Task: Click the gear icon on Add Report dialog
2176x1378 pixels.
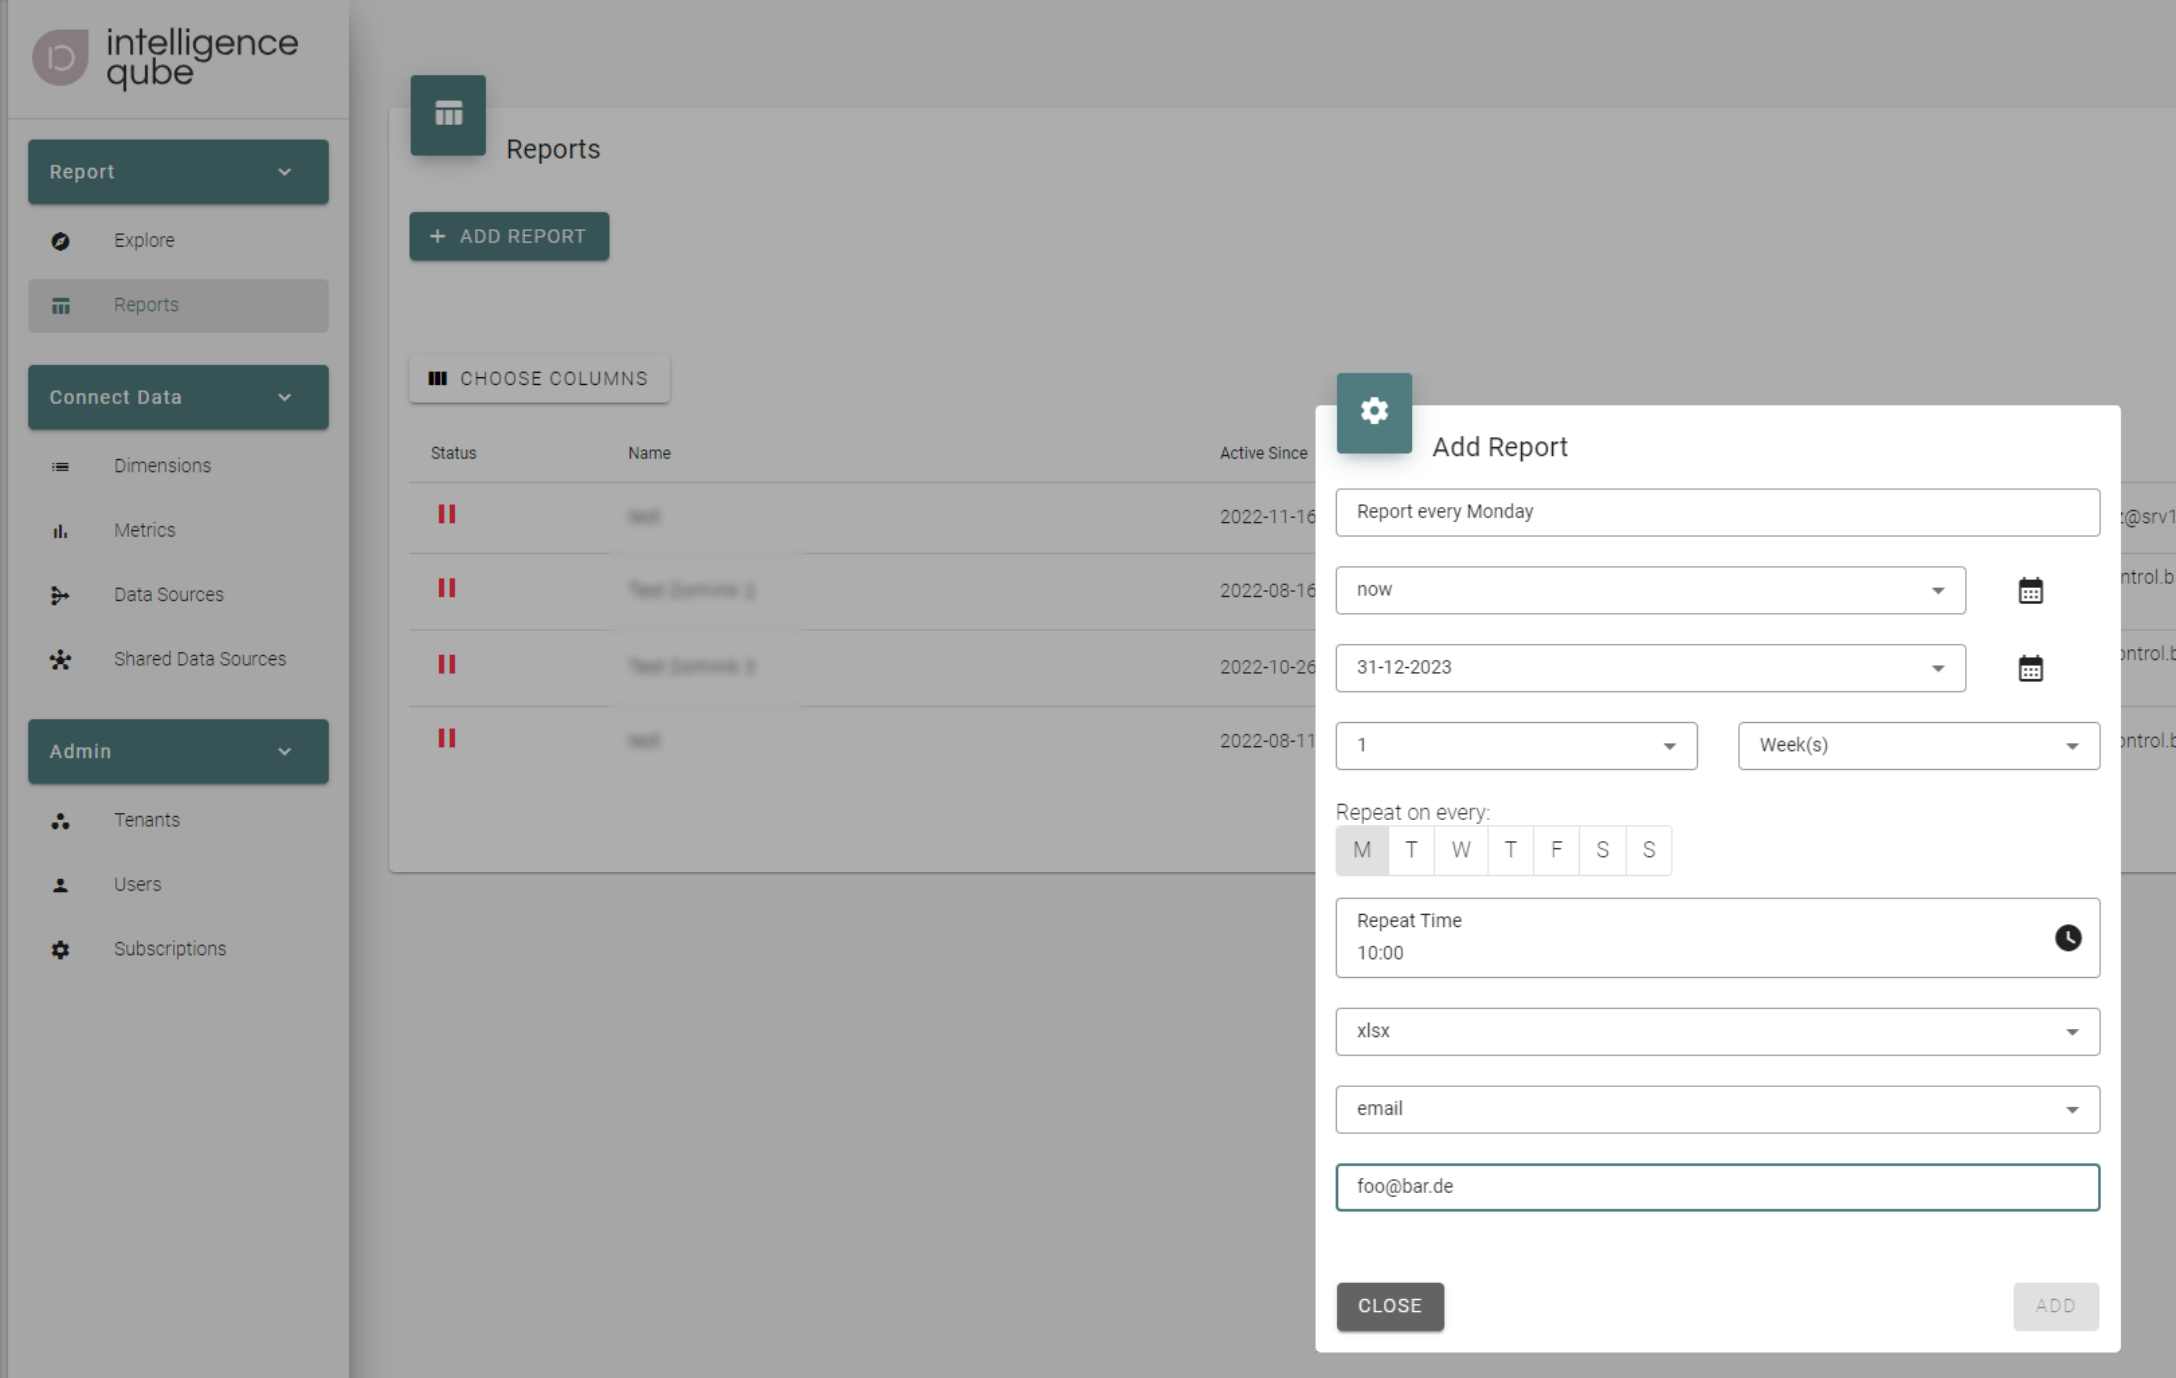Action: 1374,412
